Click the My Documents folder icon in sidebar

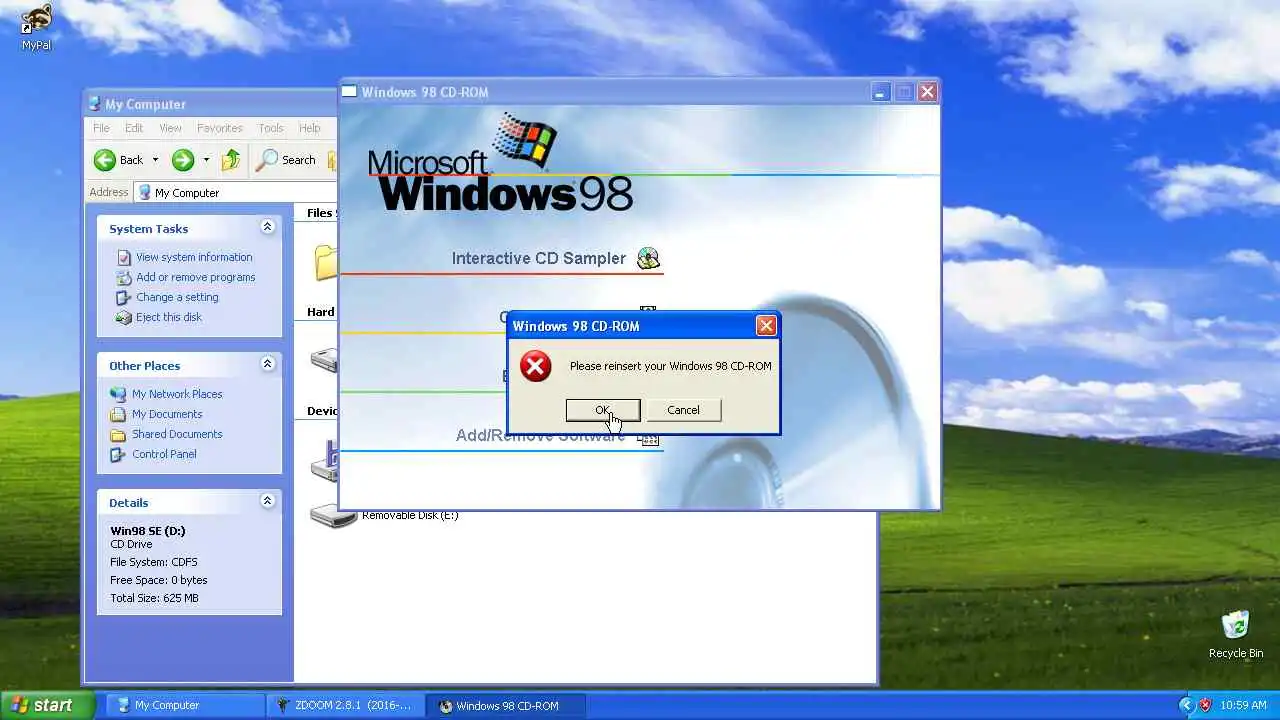coord(118,414)
